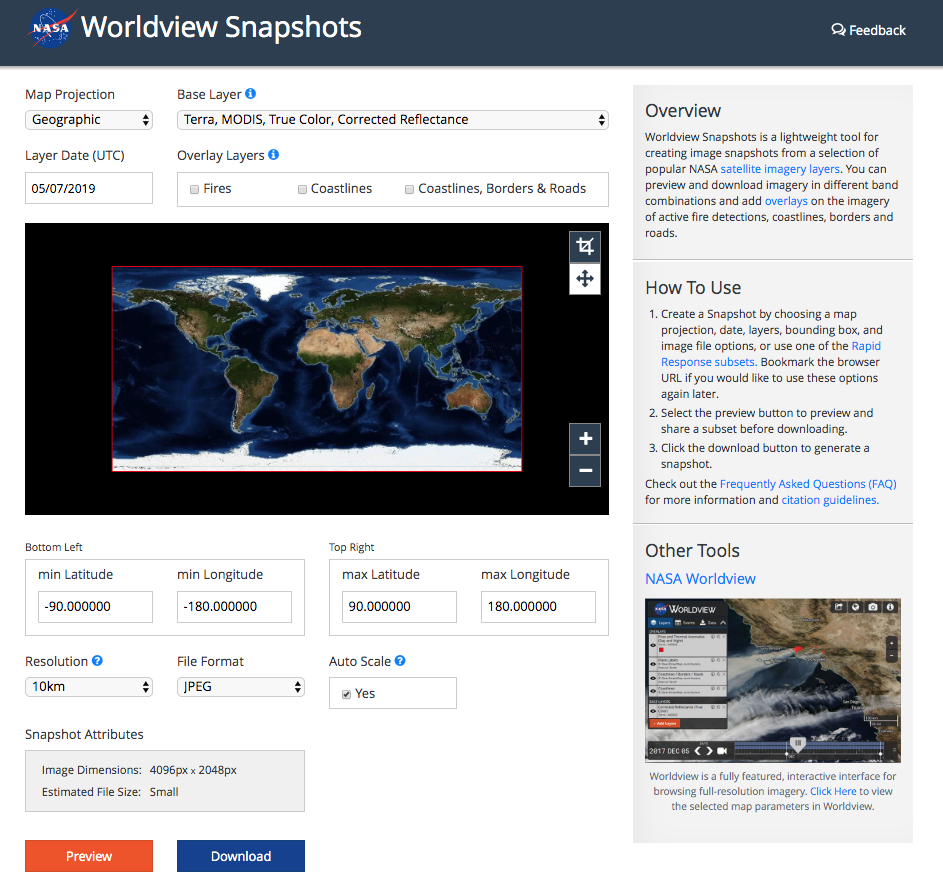Zoom out on the map preview
This screenshot has width=943, height=894.
click(585, 471)
